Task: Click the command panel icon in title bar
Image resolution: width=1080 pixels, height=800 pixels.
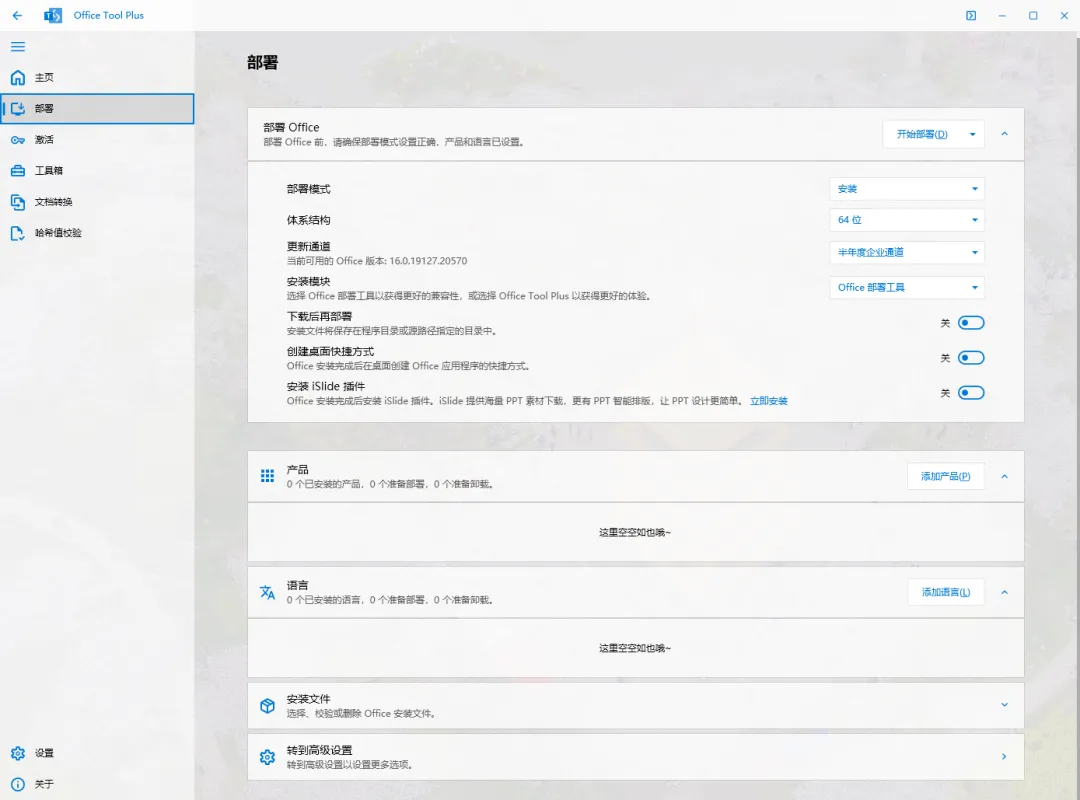Action: point(971,15)
